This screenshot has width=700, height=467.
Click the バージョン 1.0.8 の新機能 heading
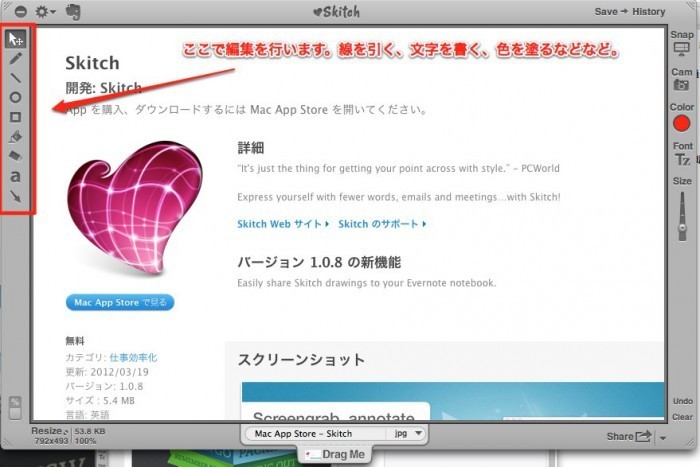[x=319, y=262]
